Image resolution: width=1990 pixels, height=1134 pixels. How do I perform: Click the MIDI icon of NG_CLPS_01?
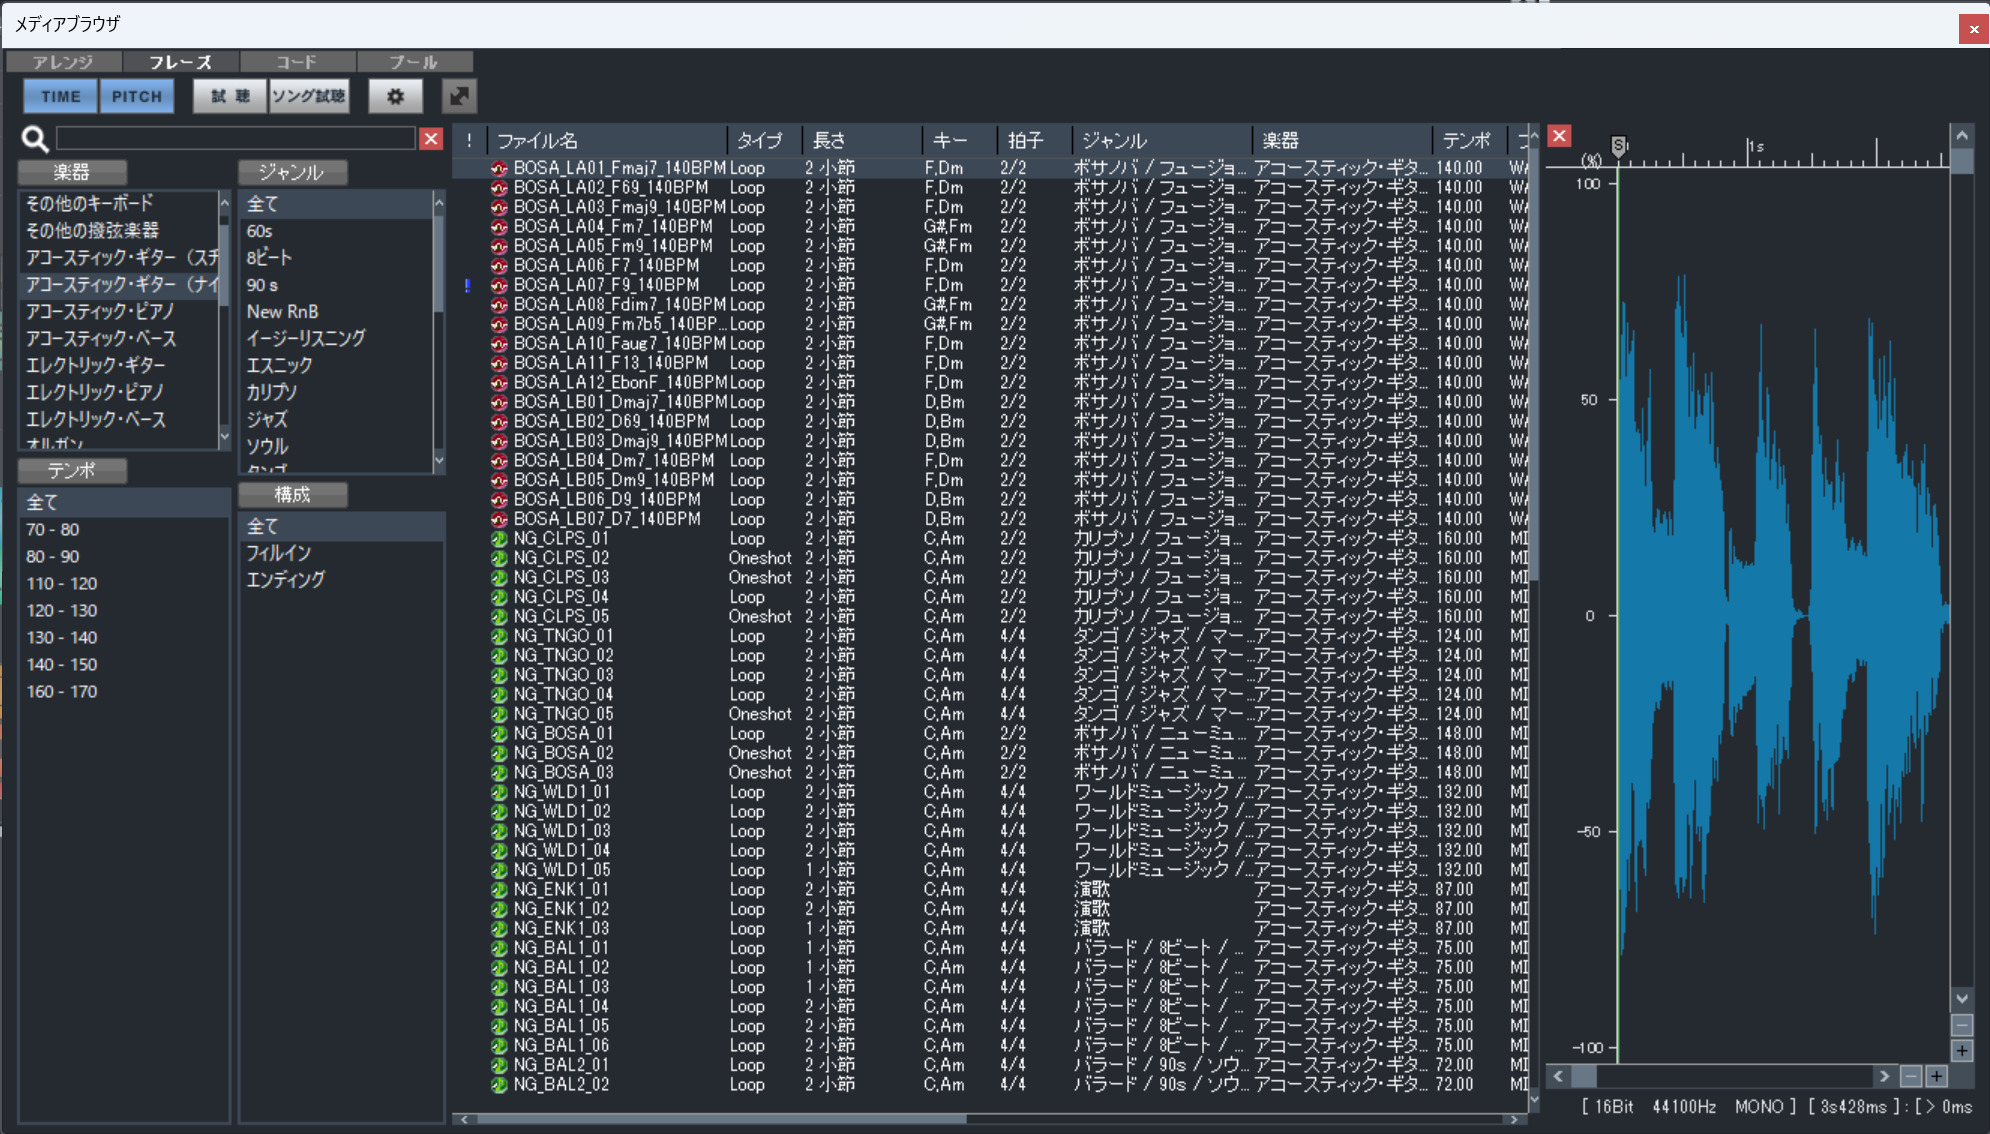pyautogui.click(x=500, y=539)
